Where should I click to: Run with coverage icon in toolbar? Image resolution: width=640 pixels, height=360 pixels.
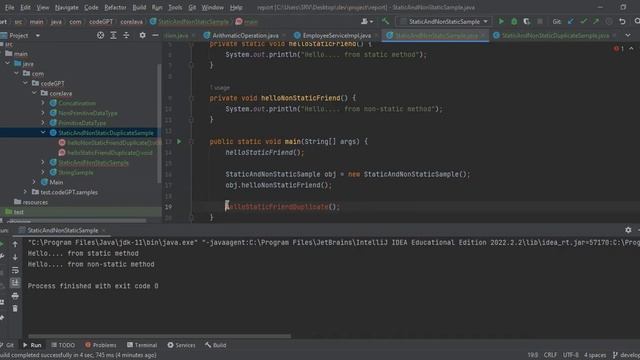(527, 21)
